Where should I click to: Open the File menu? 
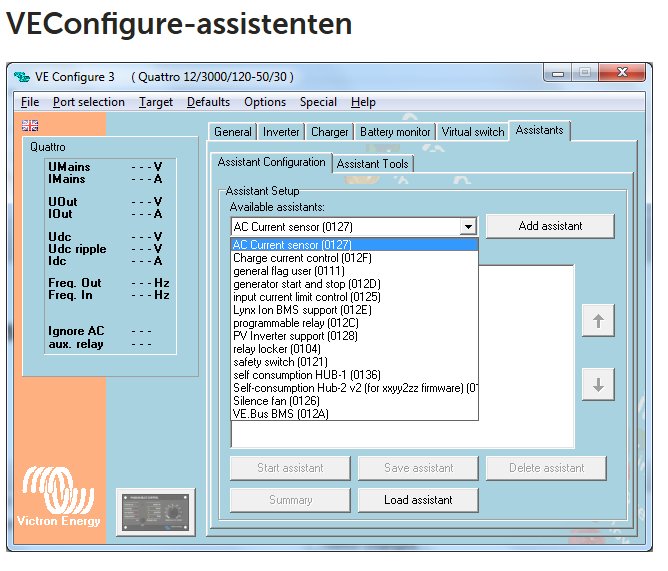tap(30, 102)
